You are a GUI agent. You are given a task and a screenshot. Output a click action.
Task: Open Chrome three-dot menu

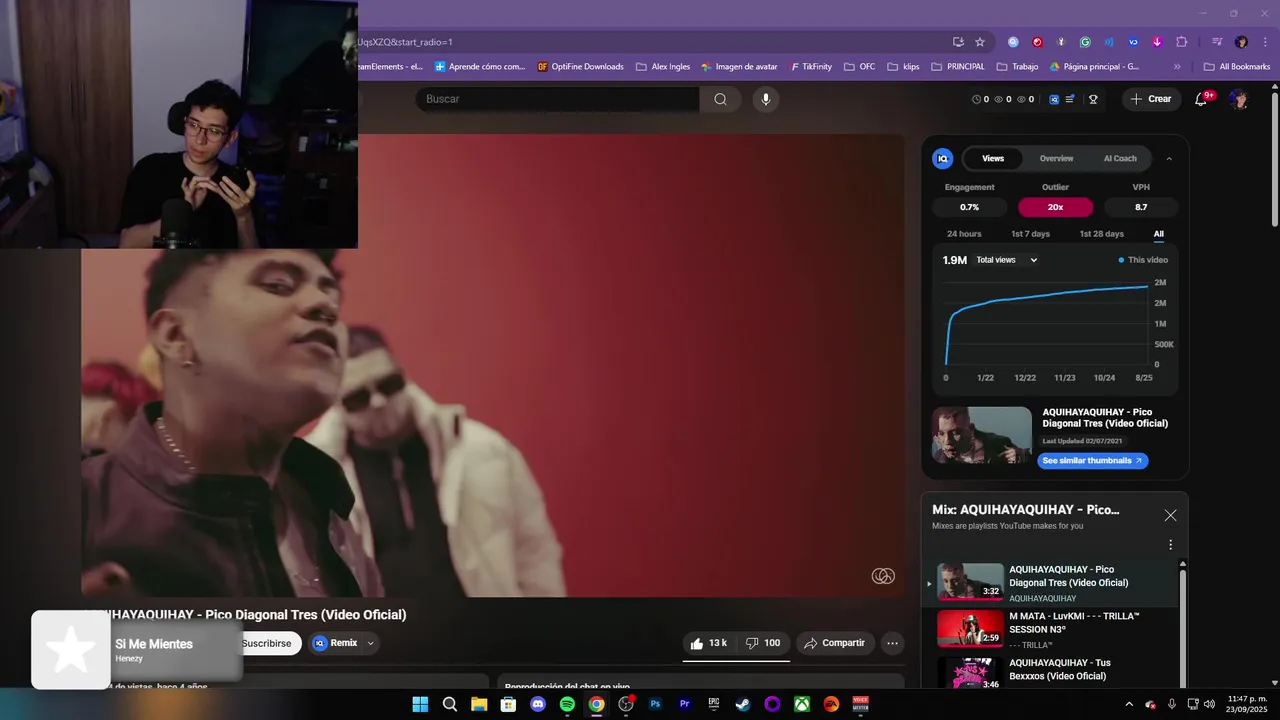coord(1264,42)
